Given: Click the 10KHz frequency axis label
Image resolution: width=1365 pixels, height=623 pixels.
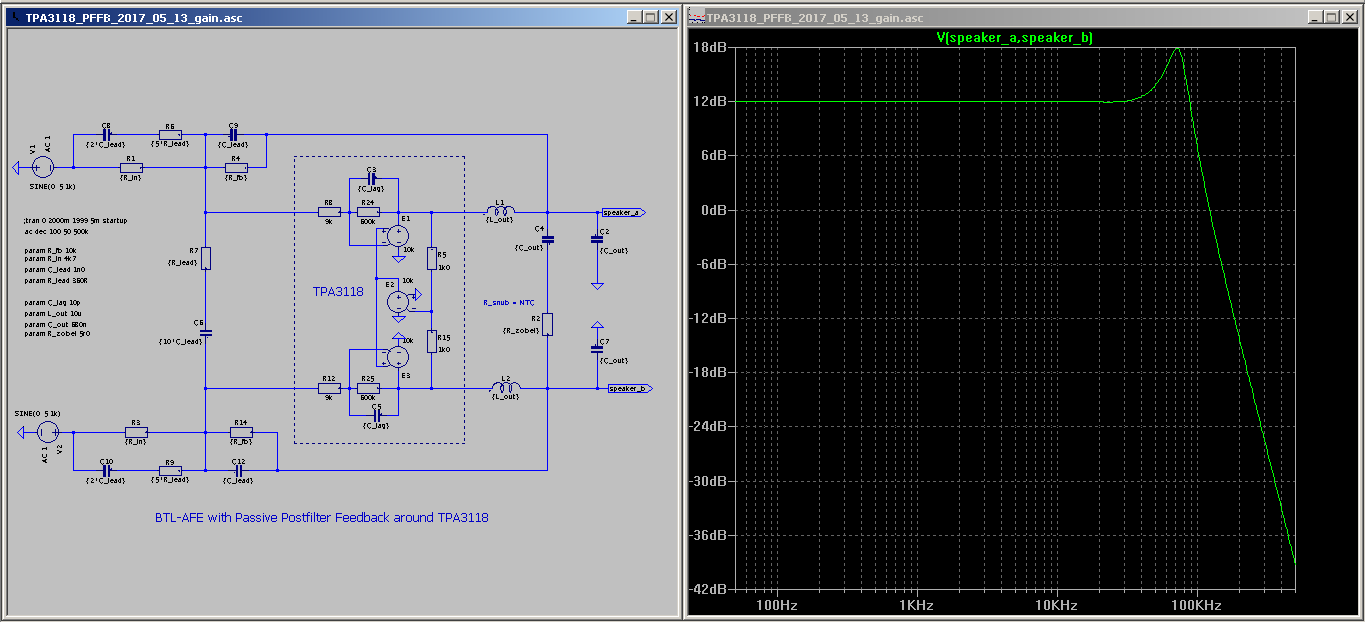Looking at the screenshot, I should tap(1055, 606).
